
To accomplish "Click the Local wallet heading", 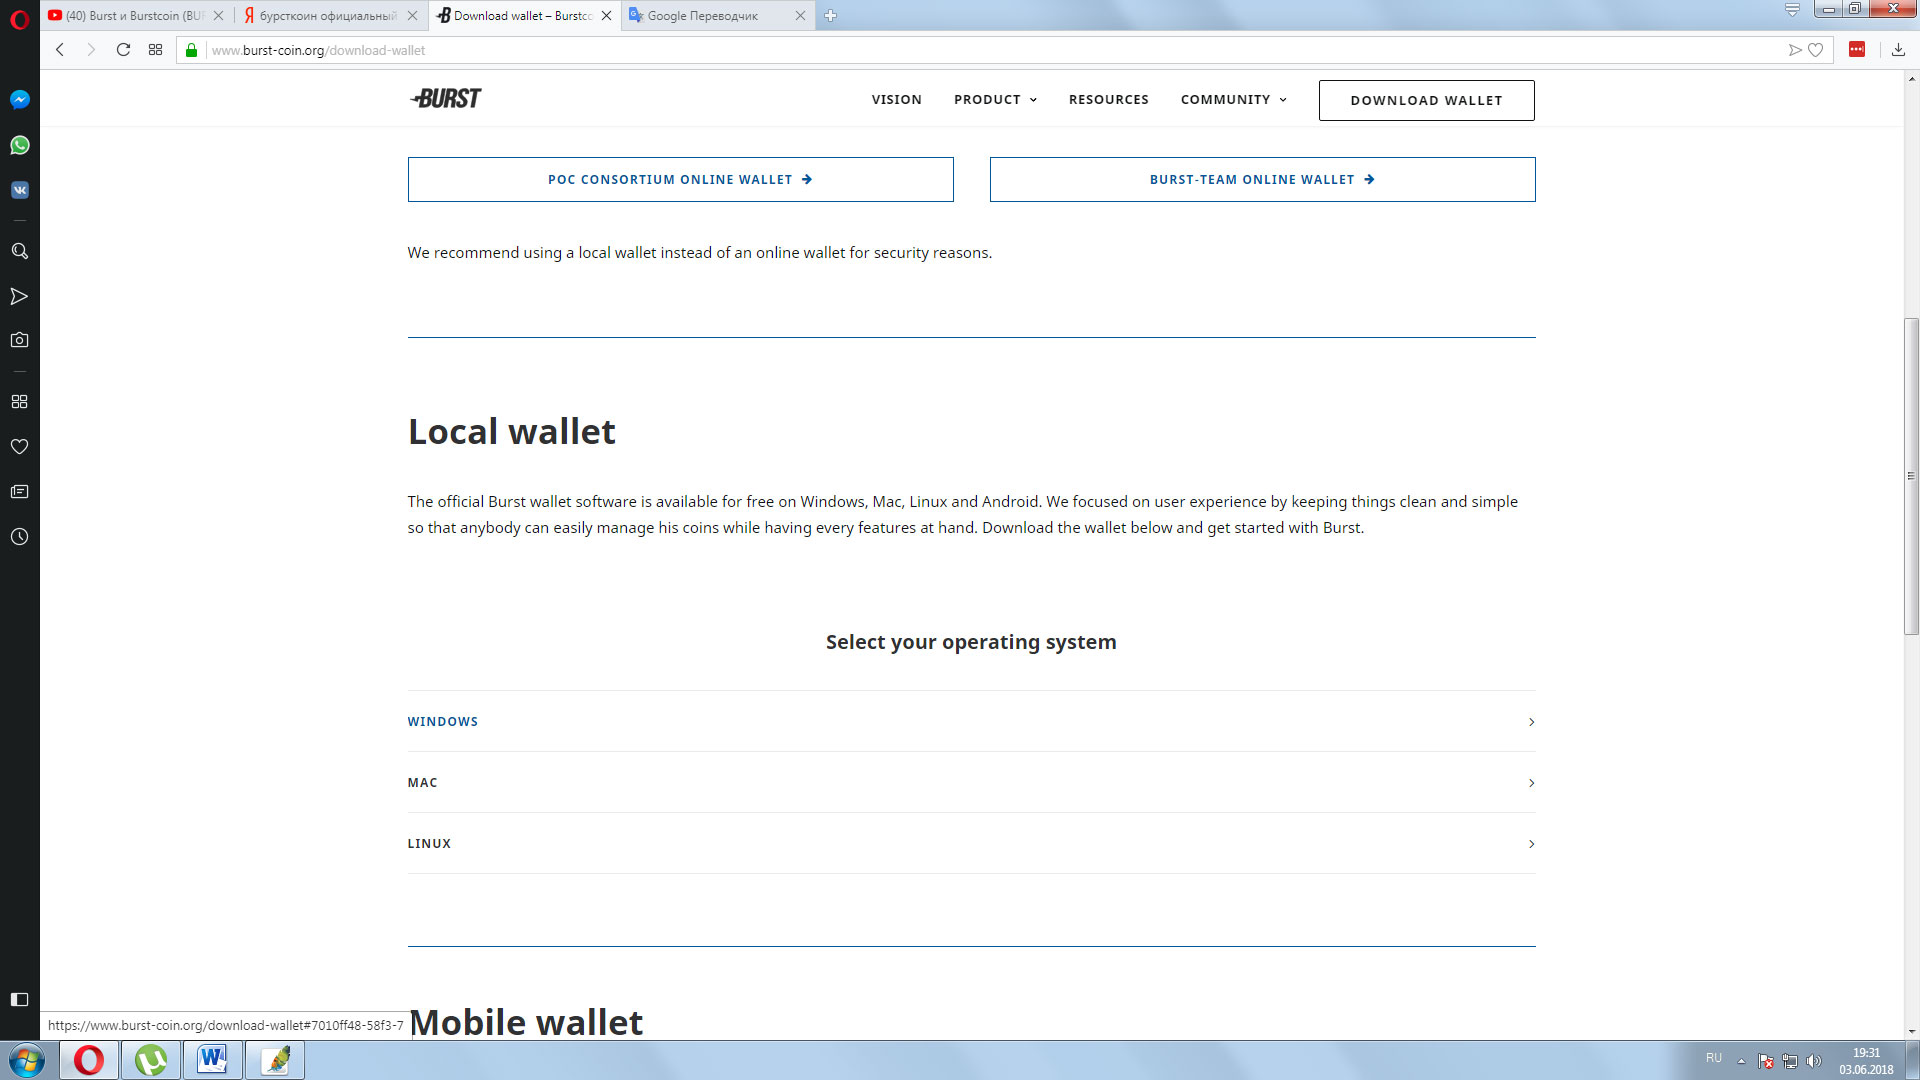I will pos(511,432).
